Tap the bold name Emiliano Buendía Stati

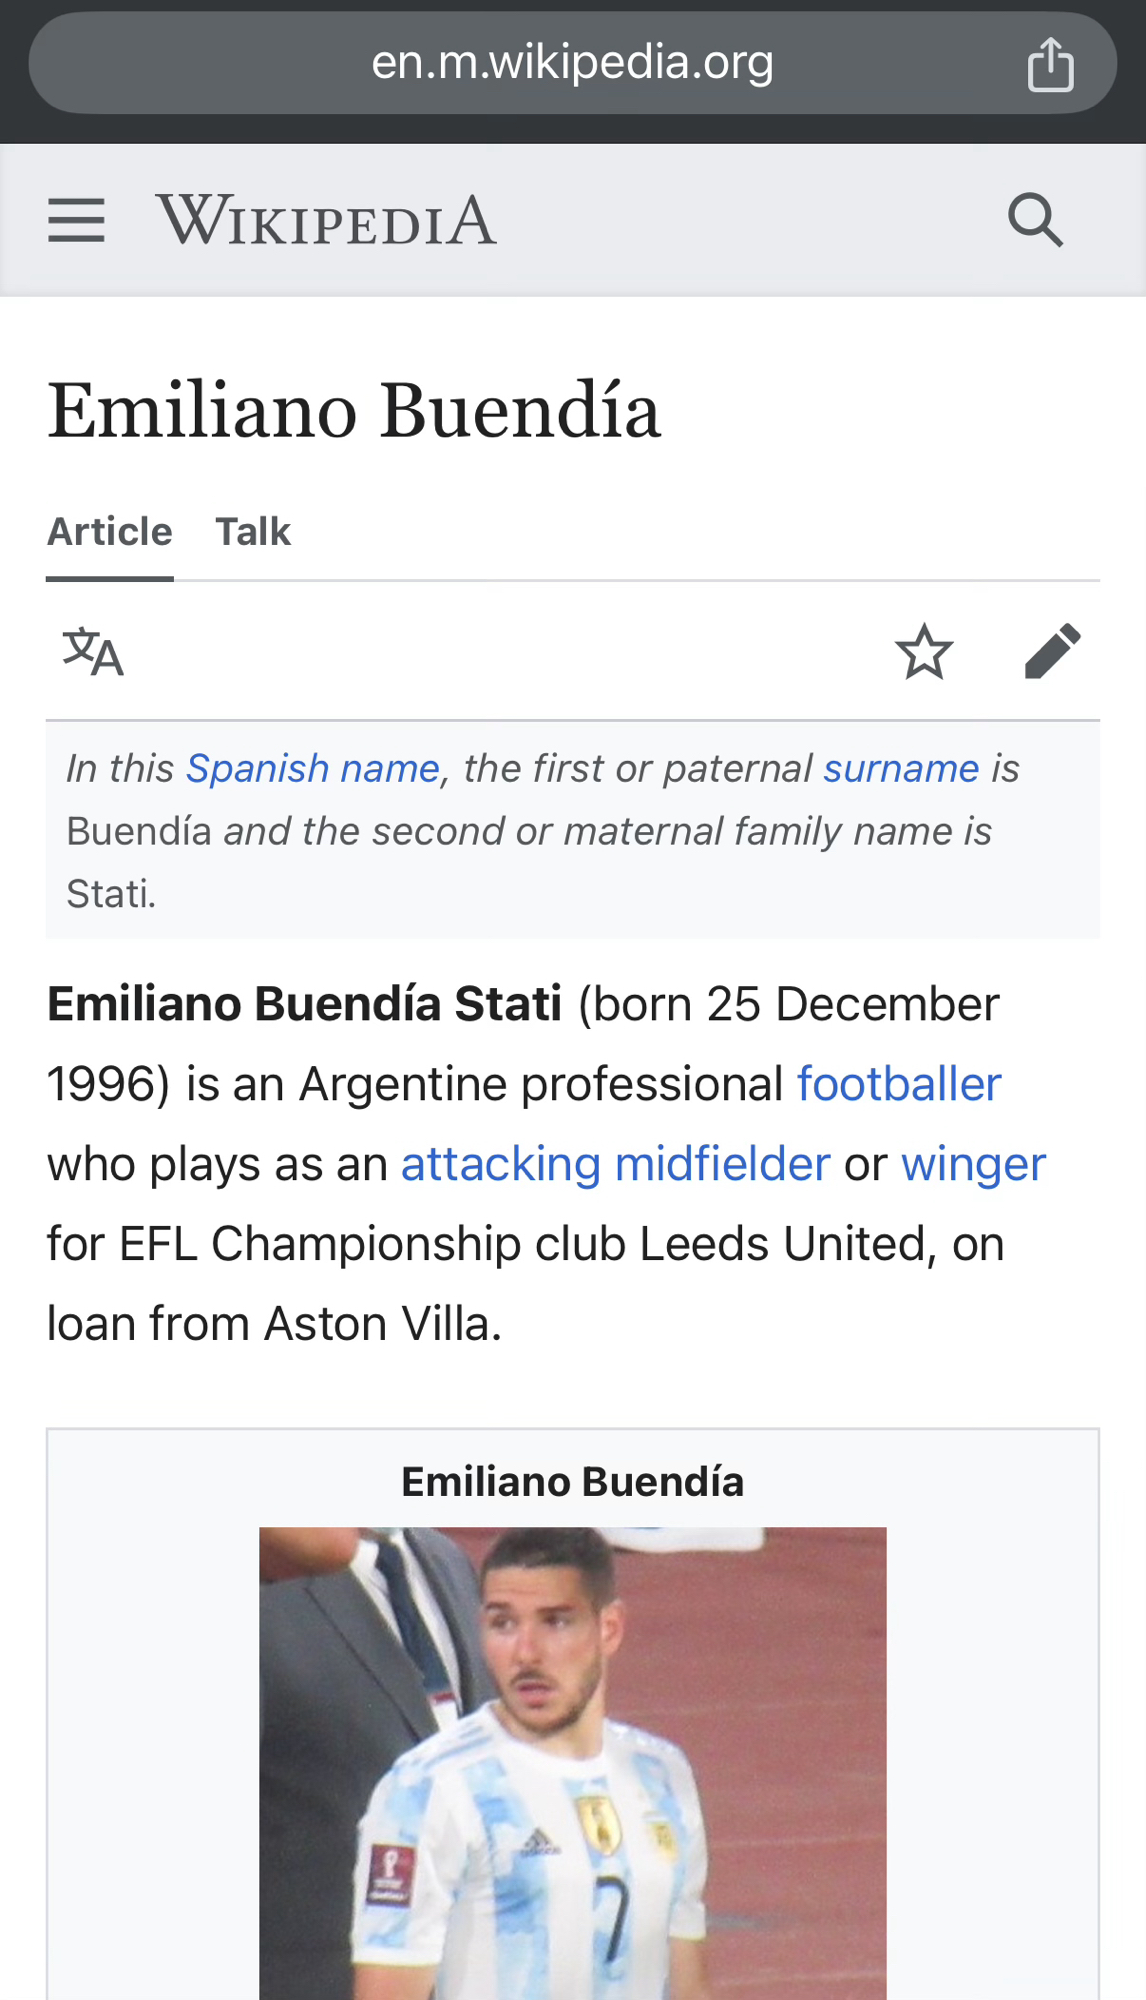[304, 1004]
